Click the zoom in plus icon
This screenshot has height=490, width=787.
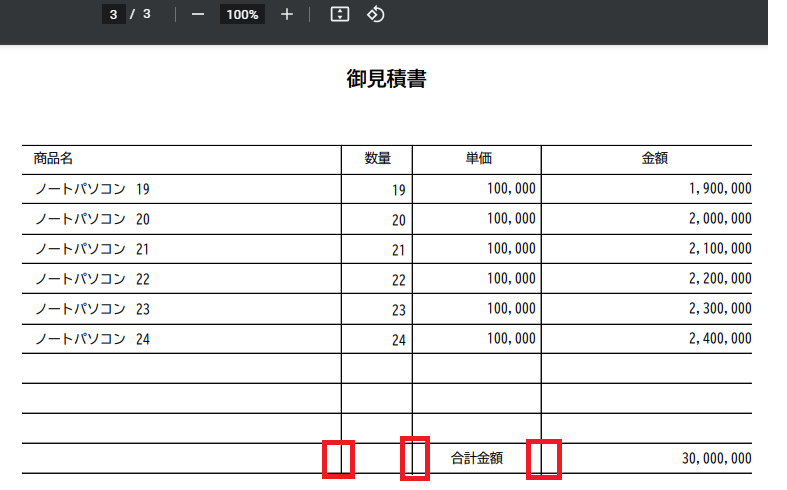[x=287, y=15]
